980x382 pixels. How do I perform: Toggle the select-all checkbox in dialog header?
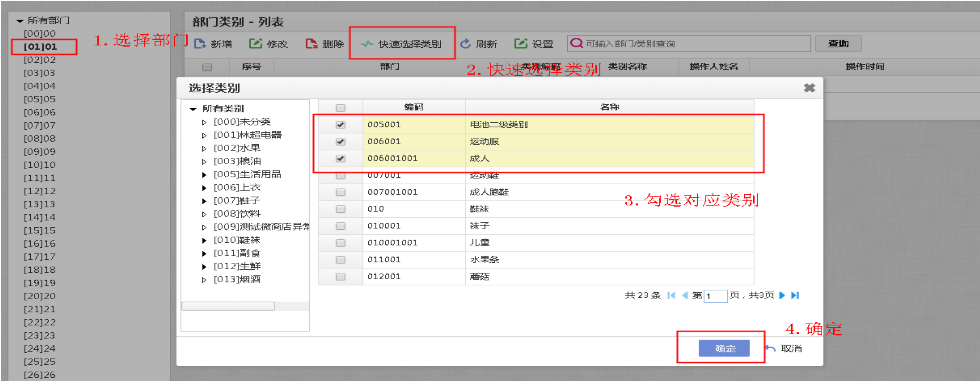point(340,108)
